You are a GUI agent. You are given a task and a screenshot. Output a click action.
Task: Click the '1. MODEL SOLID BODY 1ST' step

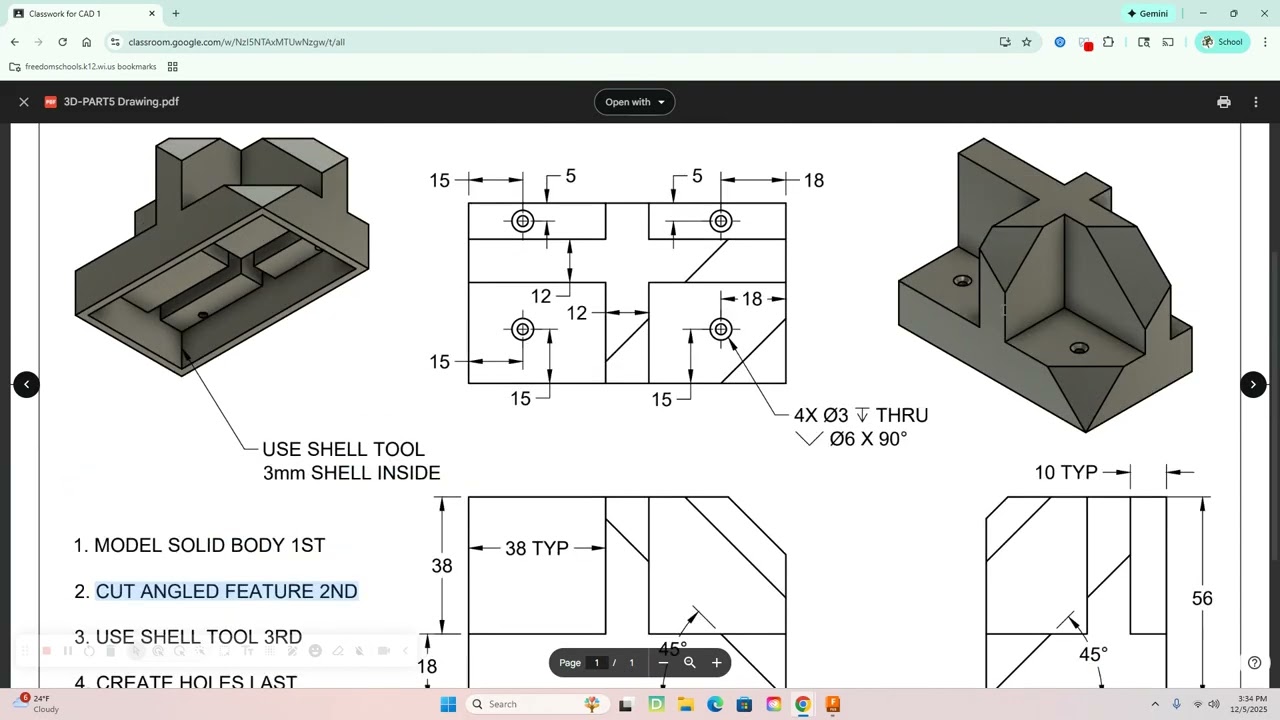199,546
